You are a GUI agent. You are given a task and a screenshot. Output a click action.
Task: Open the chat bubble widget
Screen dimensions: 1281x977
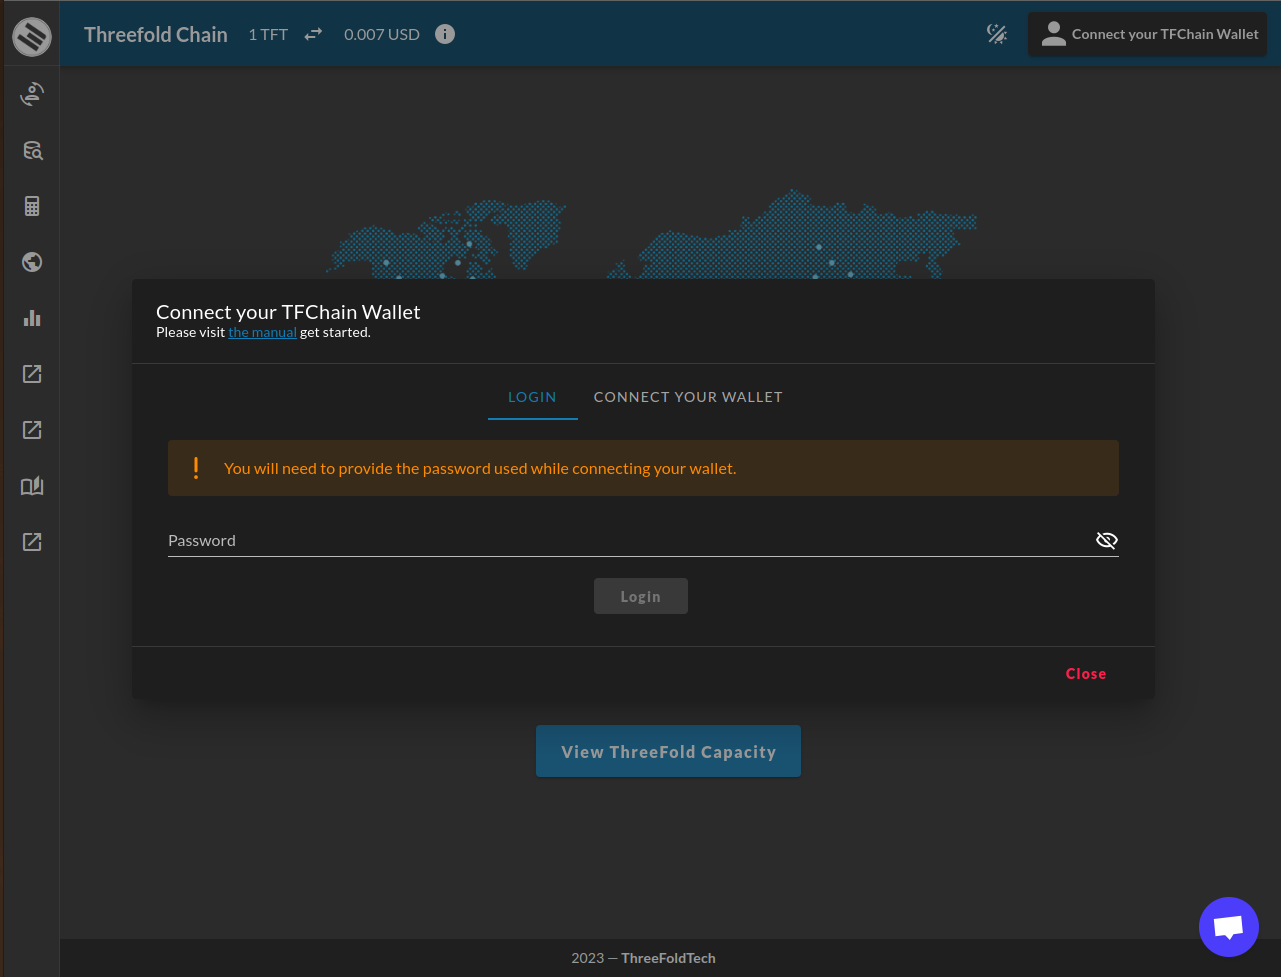1229,927
